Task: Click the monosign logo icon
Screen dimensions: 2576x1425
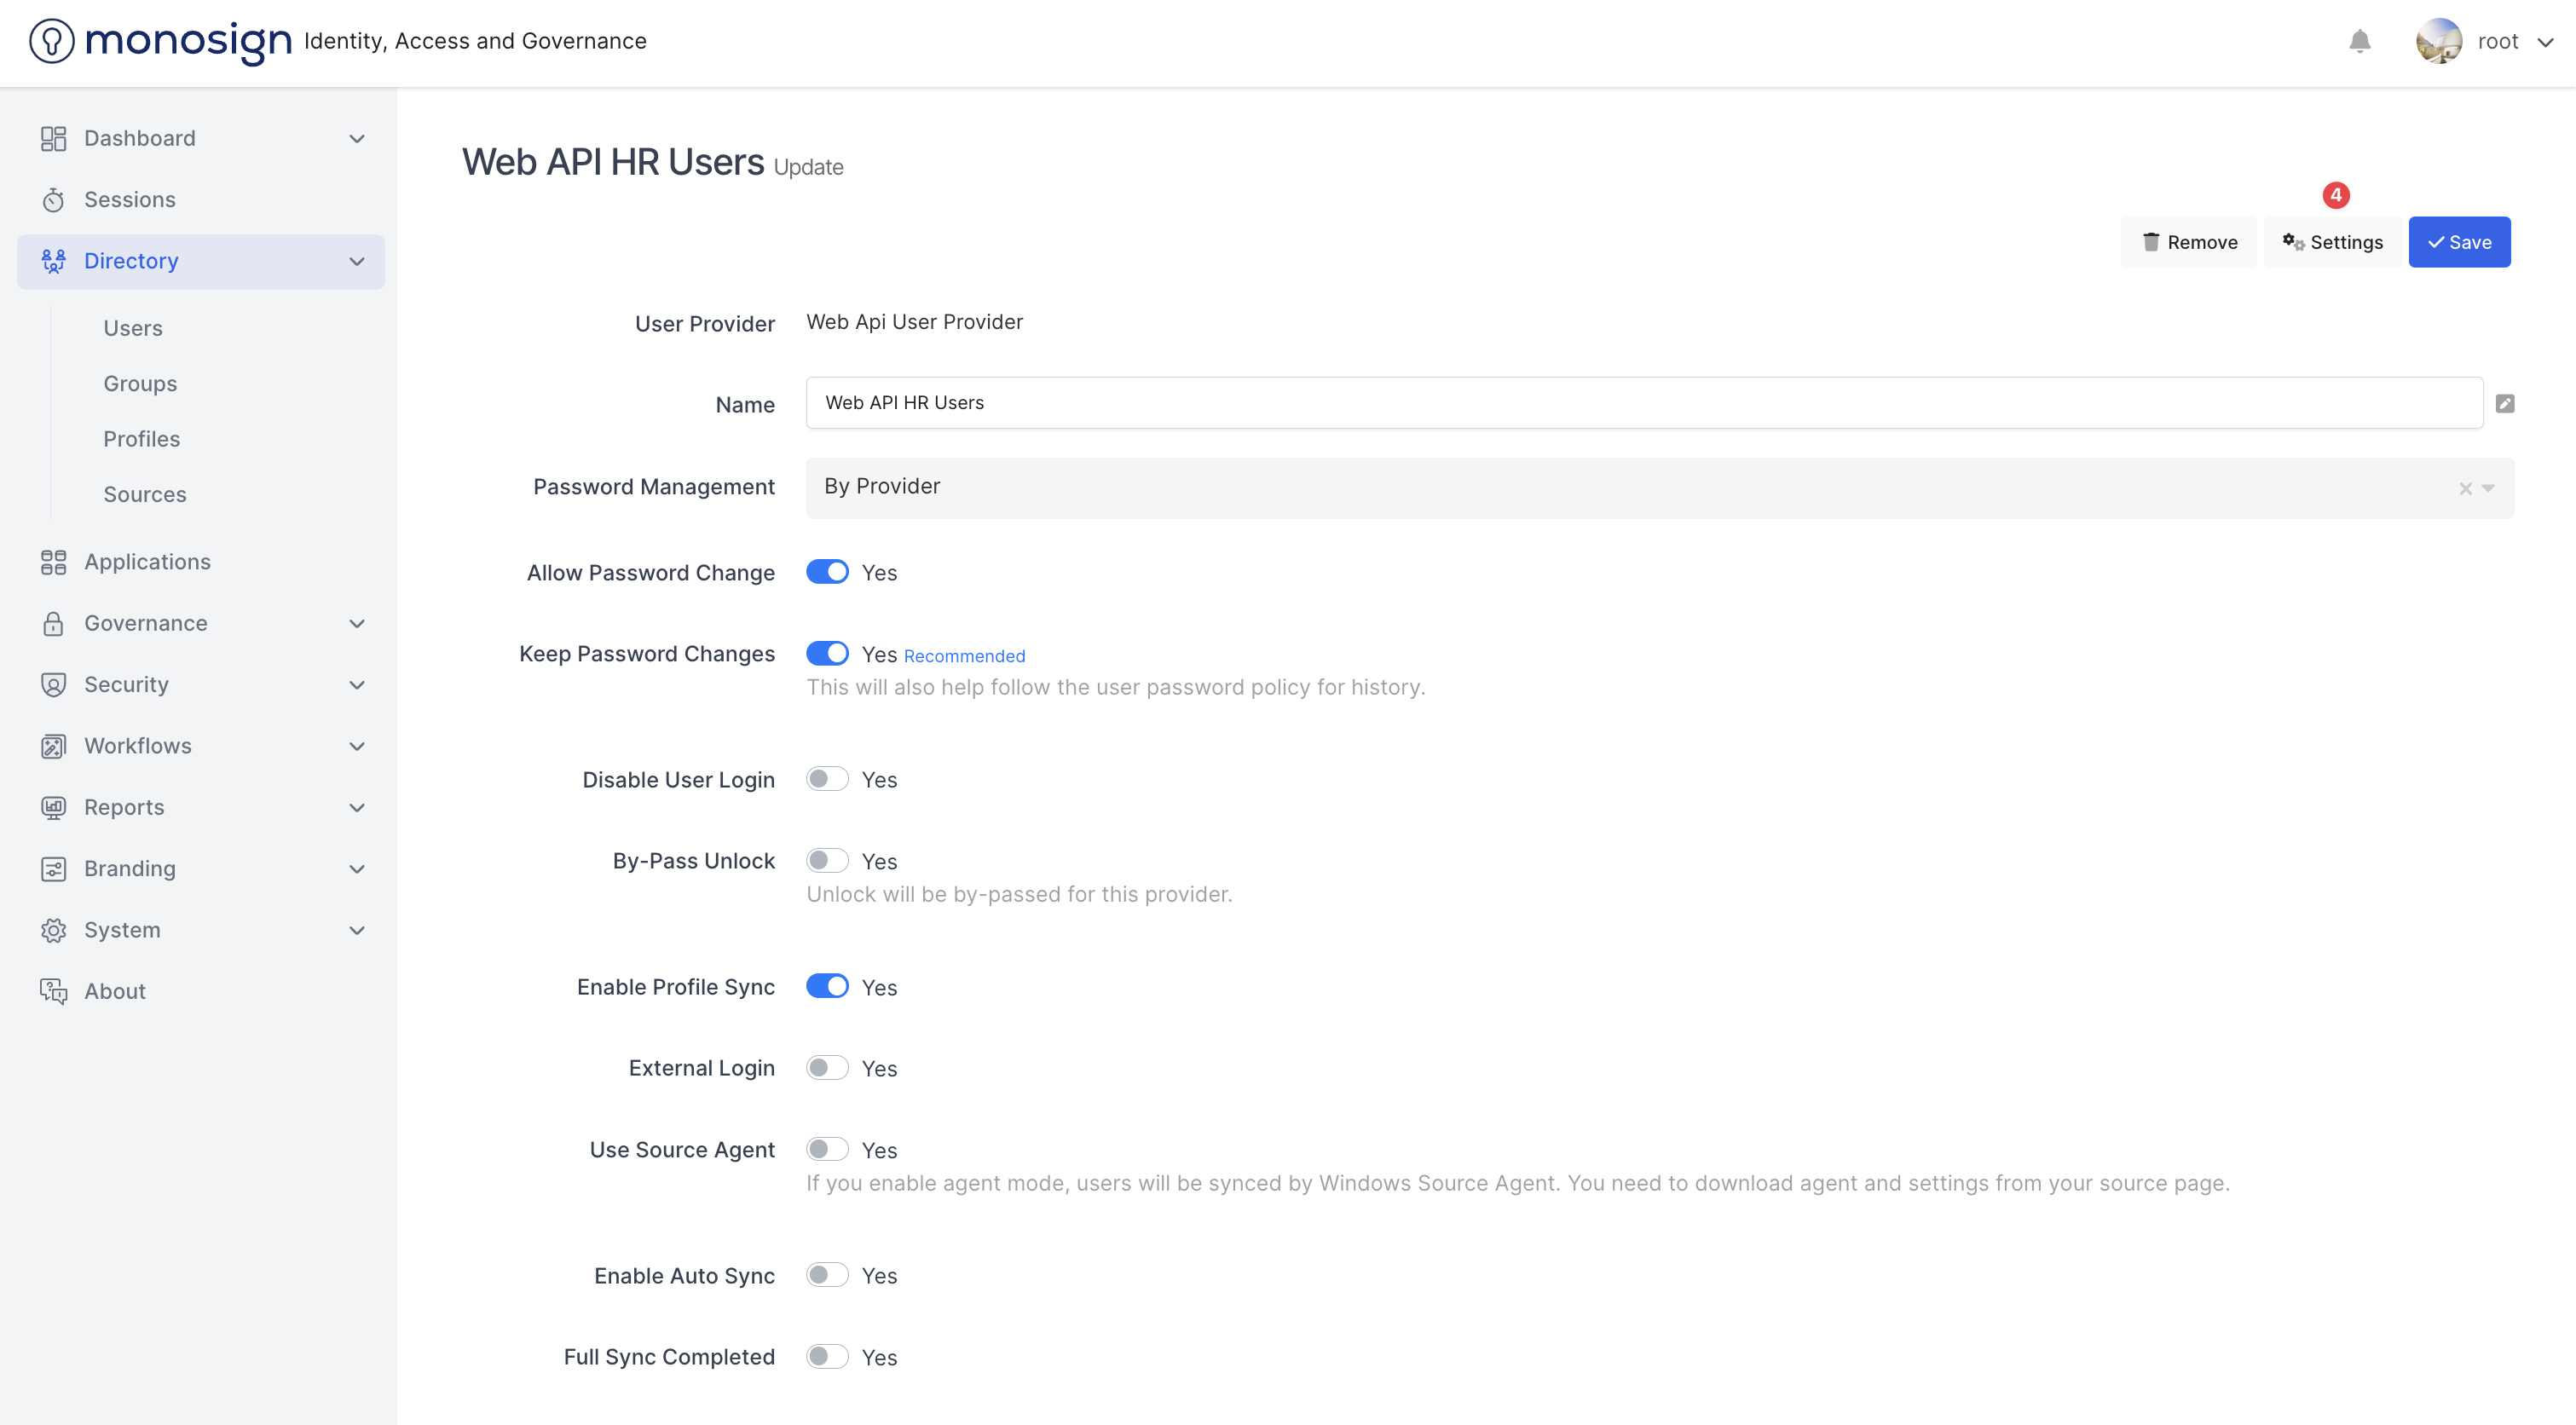Action: click(x=52, y=41)
